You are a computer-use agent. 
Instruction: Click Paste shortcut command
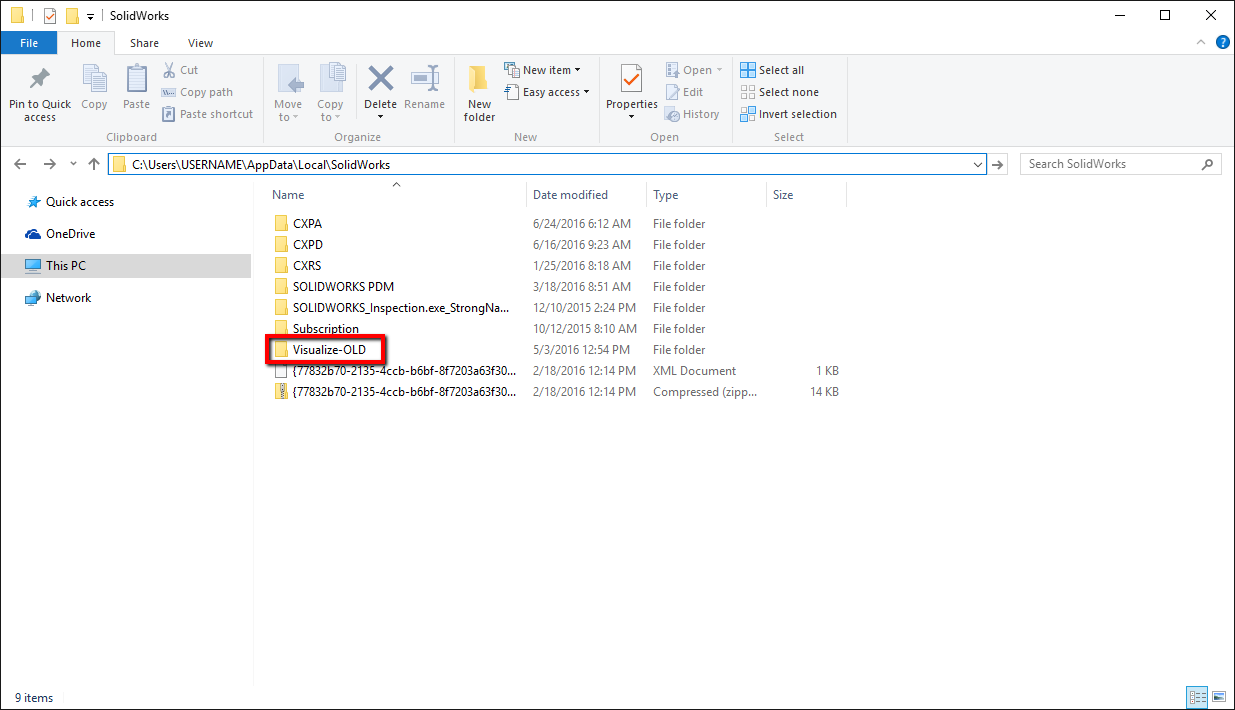[x=207, y=114]
